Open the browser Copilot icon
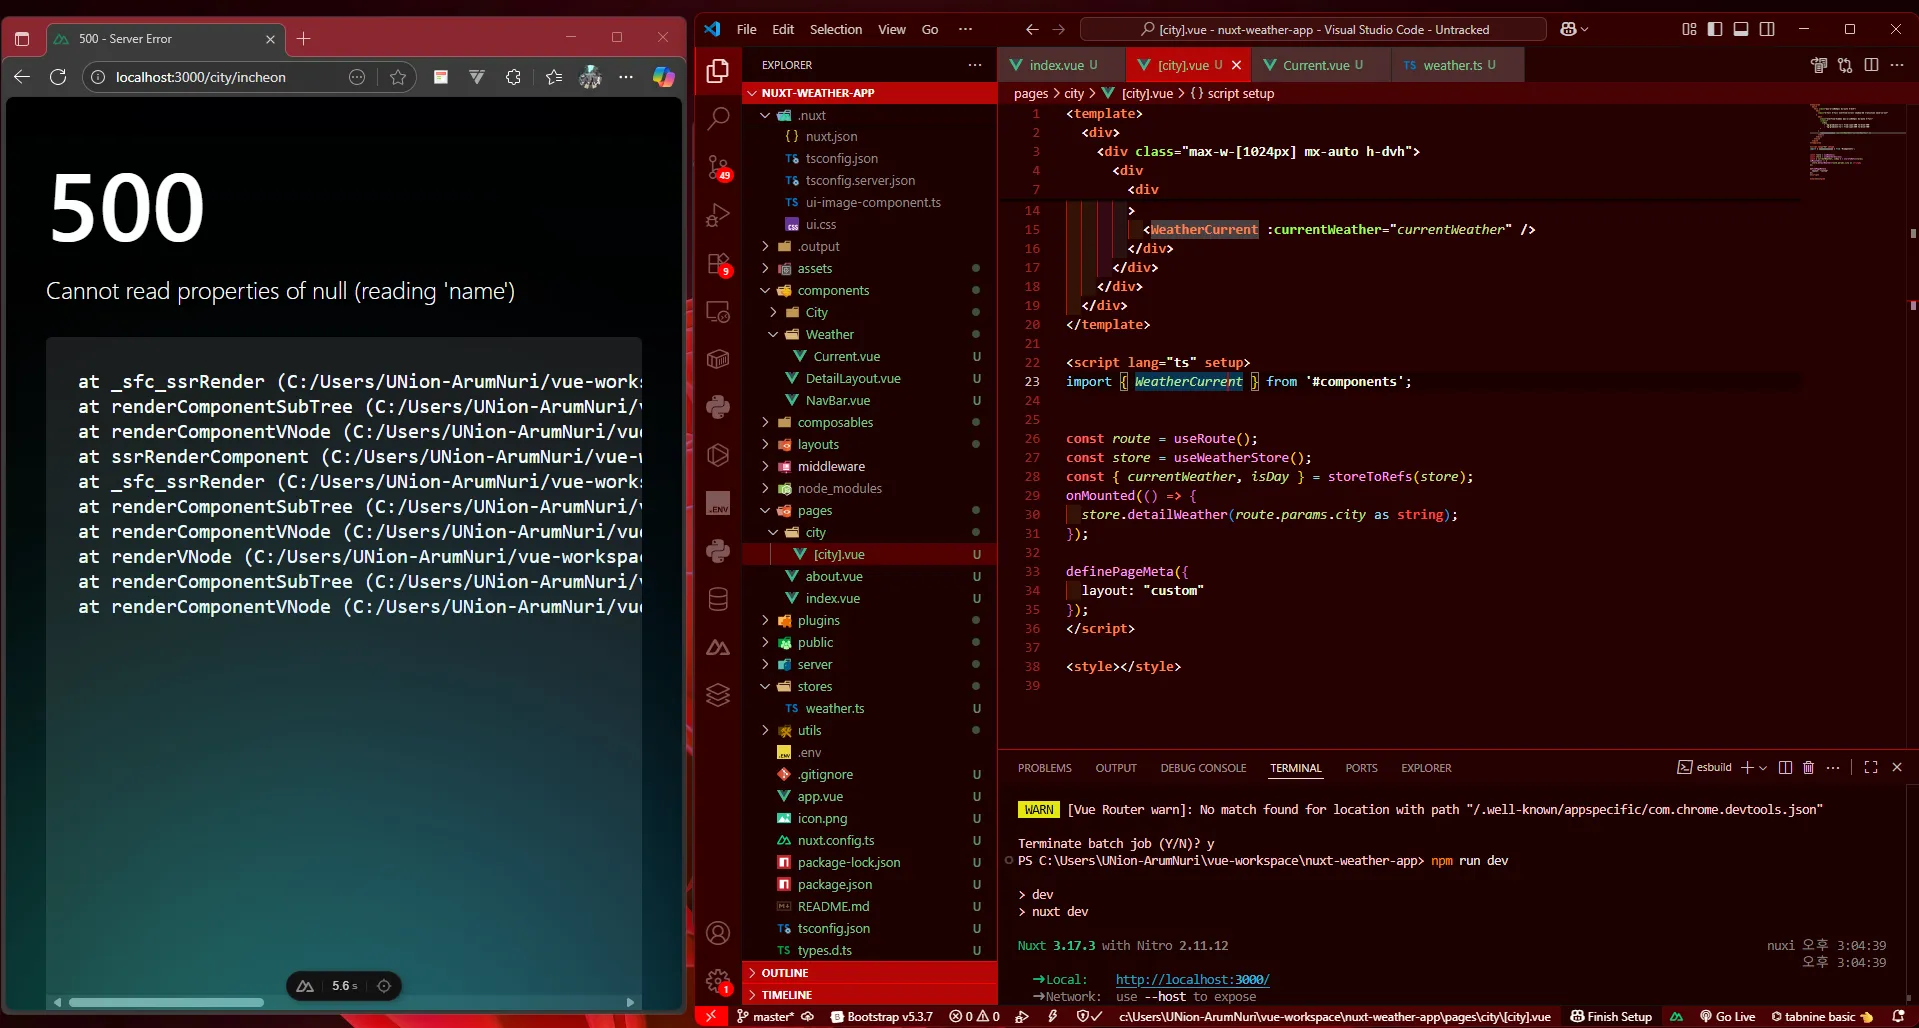 (x=663, y=77)
